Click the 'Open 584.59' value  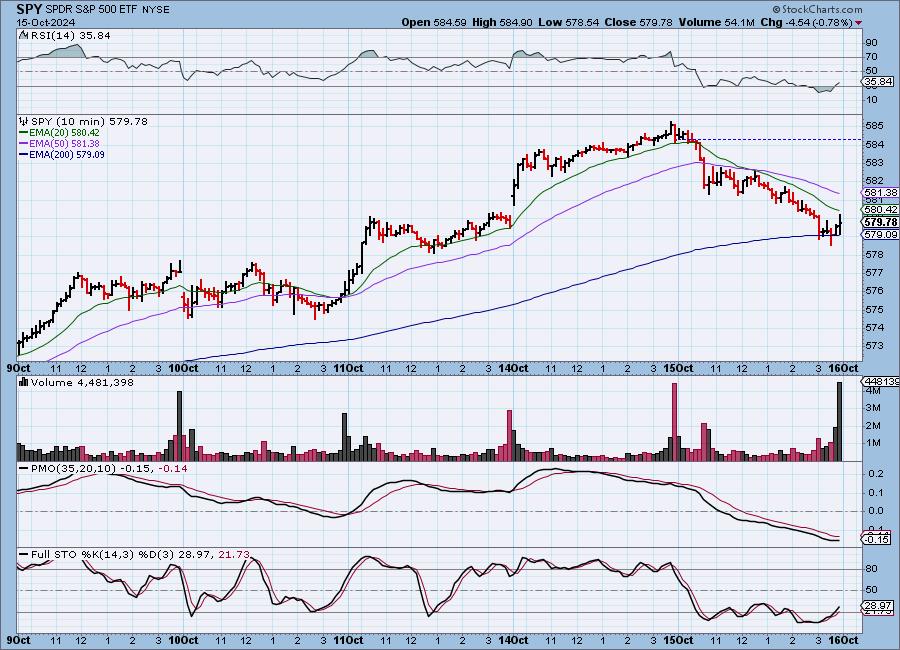point(433,22)
